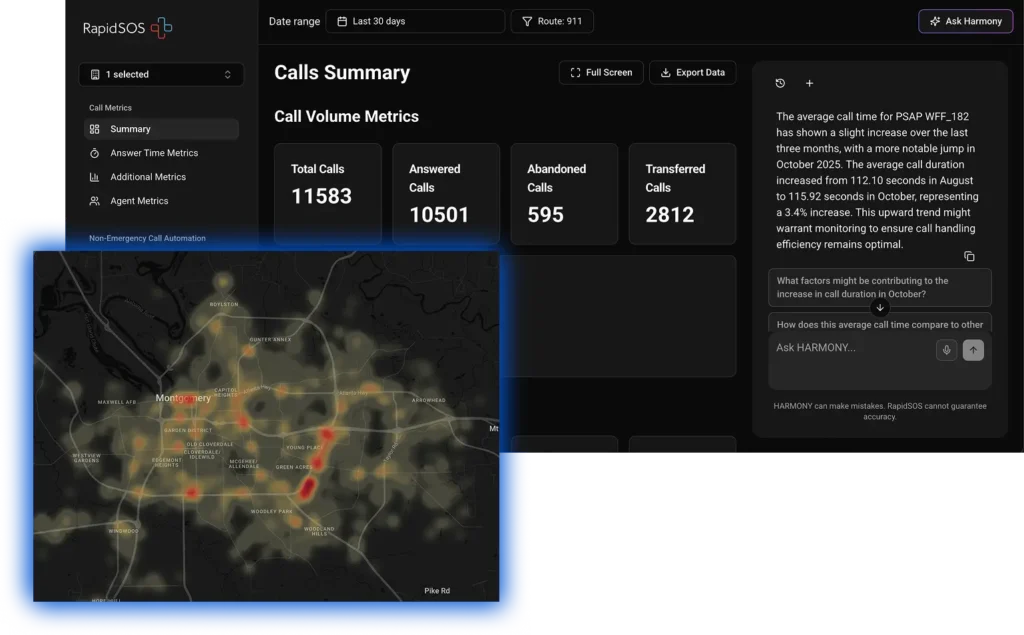This screenshot has width=1024, height=635.
Task: Expand the suggested question with the down chevron
Action: [x=879, y=307]
